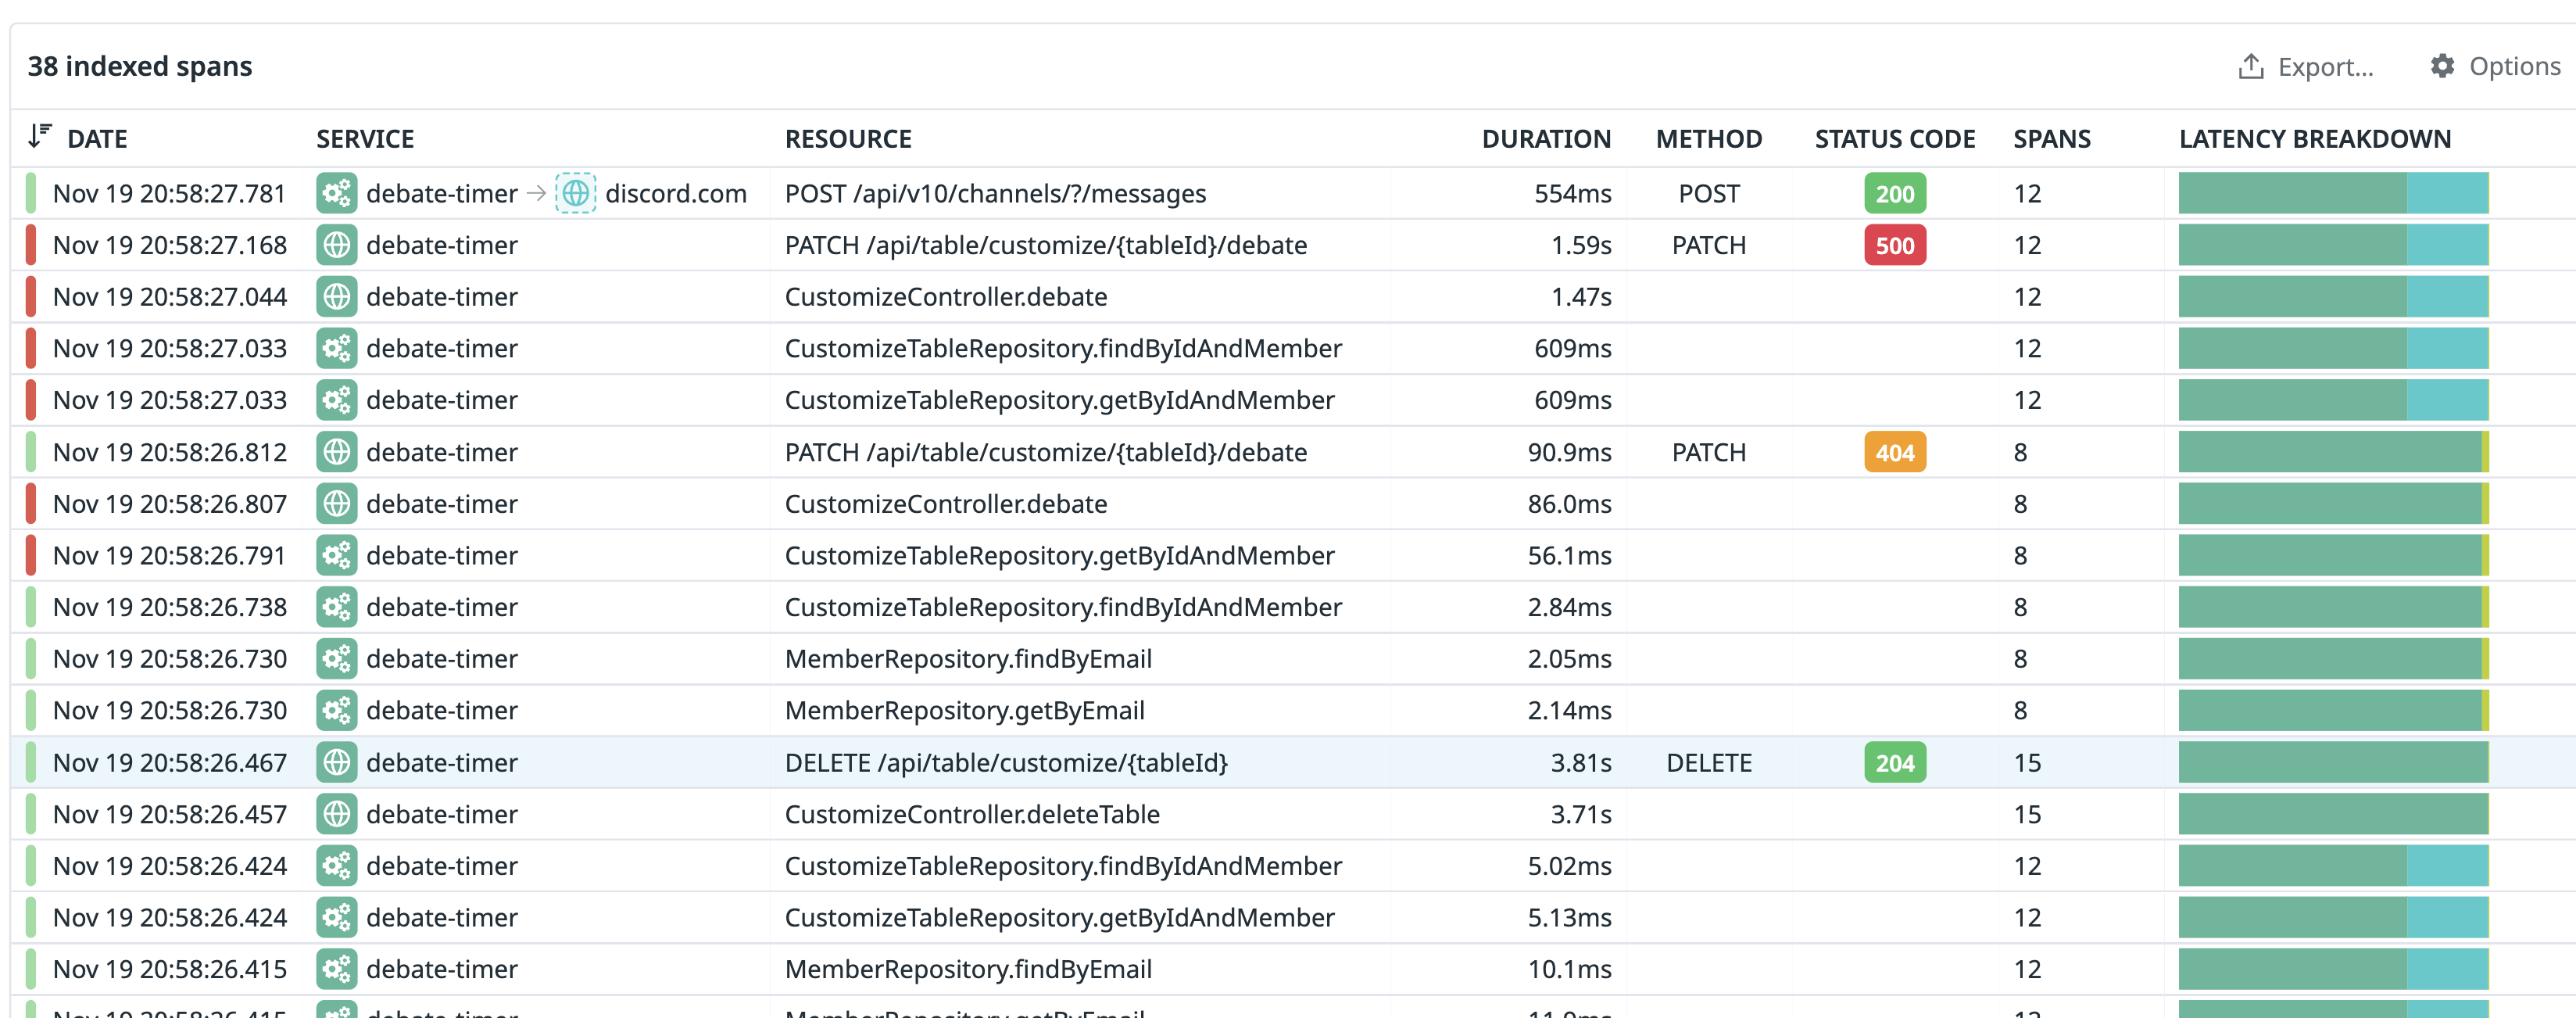Open the POST /api/v10/channels/?/messages span
This screenshot has height=1018, width=2576.
pos(995,193)
